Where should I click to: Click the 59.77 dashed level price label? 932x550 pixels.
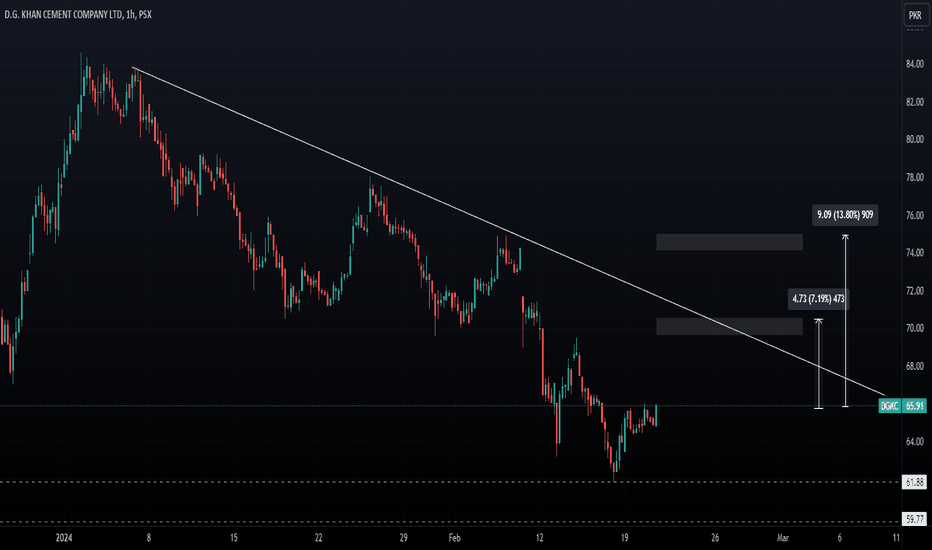click(914, 520)
